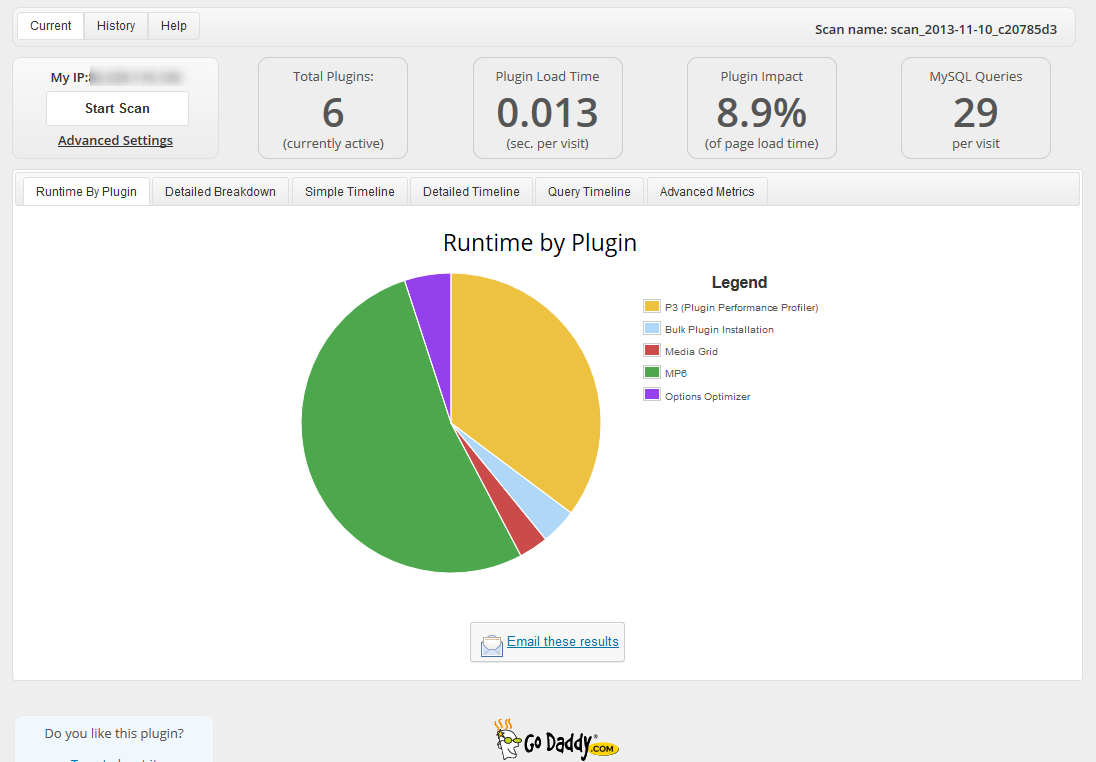Click the Total Plugins value 6
Viewport: 1096px width, 762px height.
point(333,113)
